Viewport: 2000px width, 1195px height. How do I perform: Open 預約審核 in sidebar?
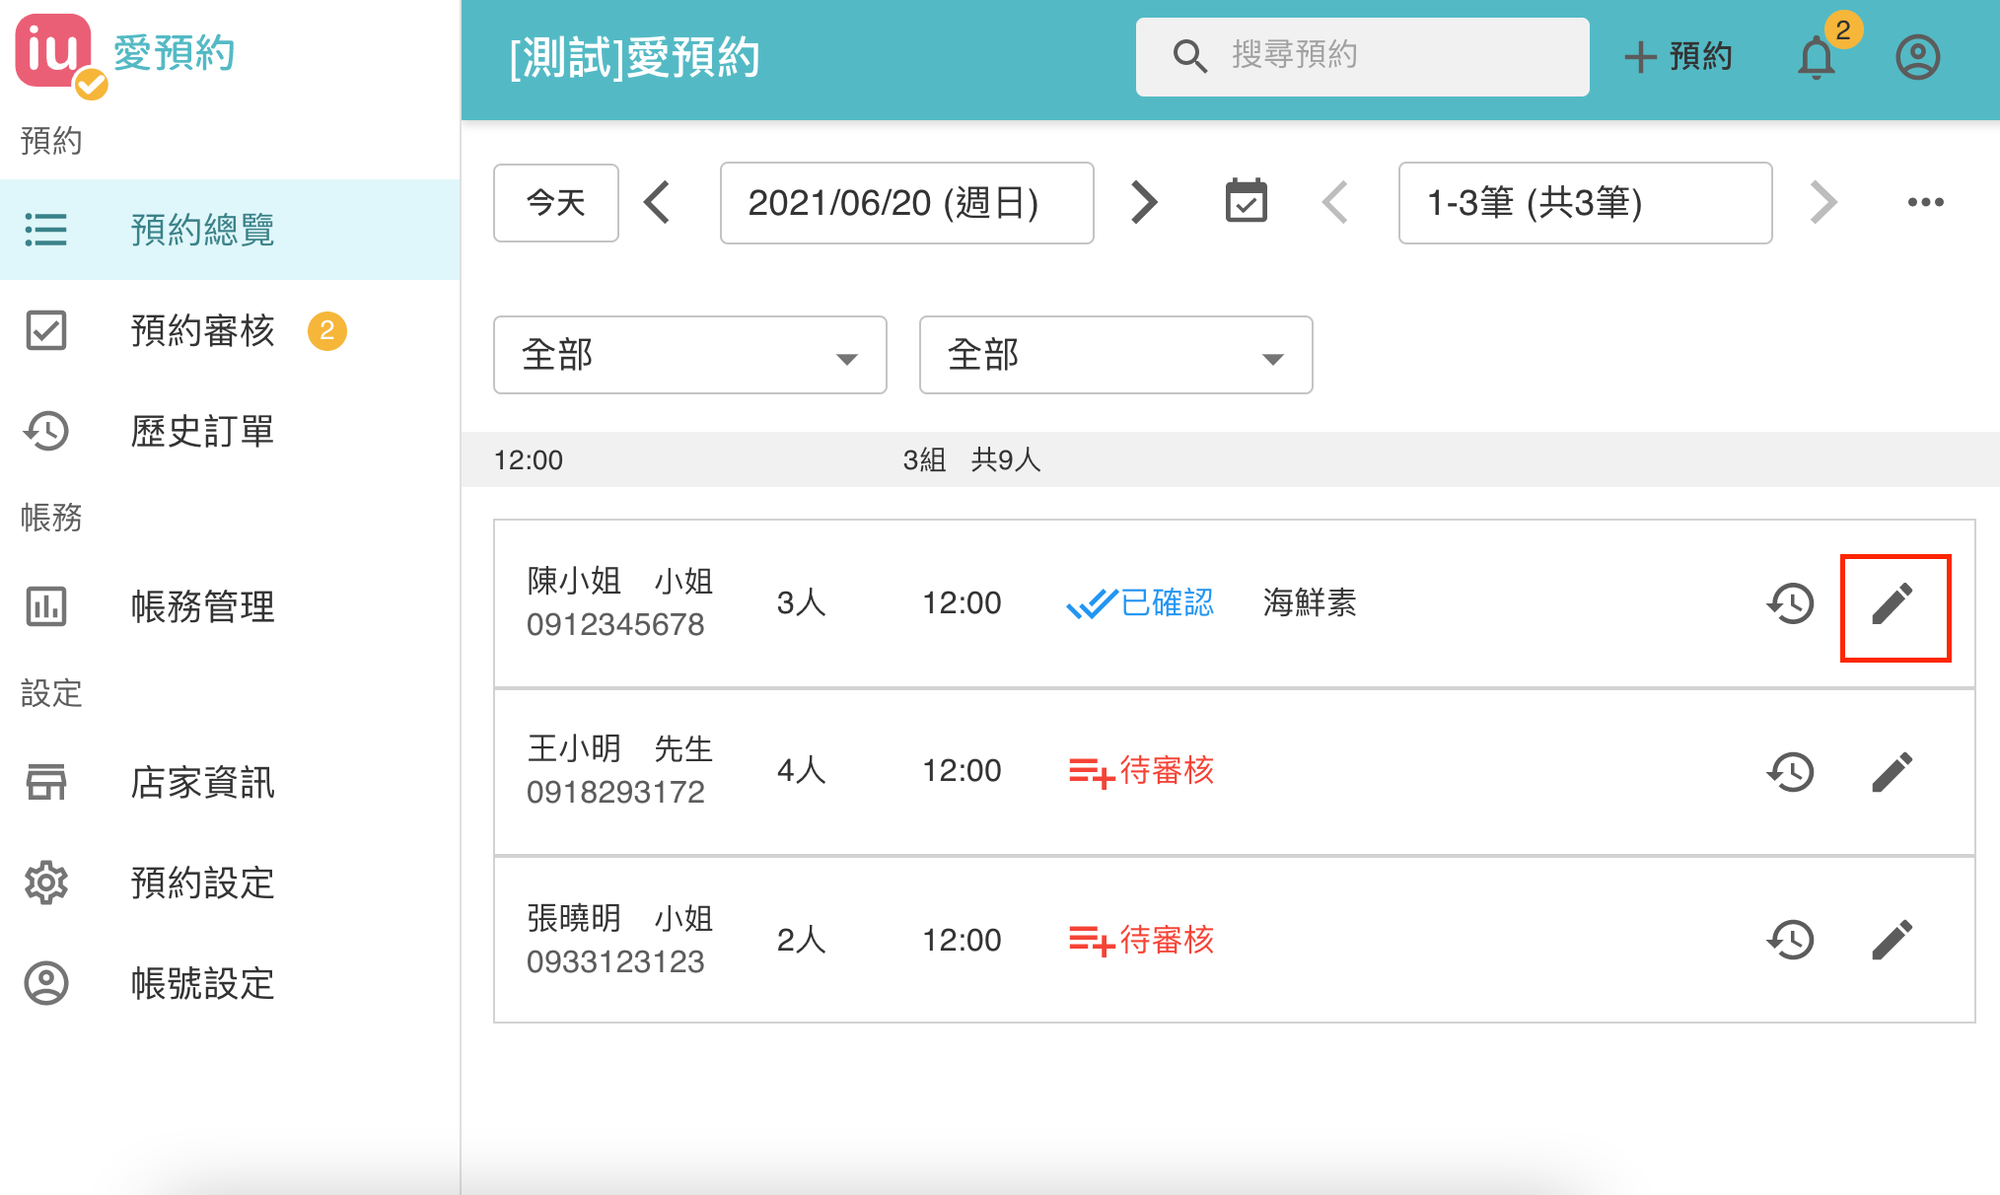pyautogui.click(x=230, y=331)
